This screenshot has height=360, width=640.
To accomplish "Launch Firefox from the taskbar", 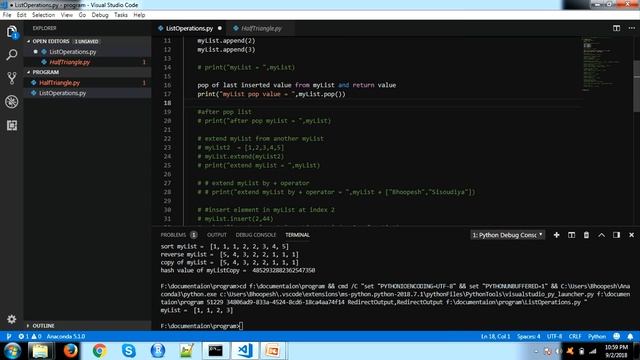I will coord(70,351).
